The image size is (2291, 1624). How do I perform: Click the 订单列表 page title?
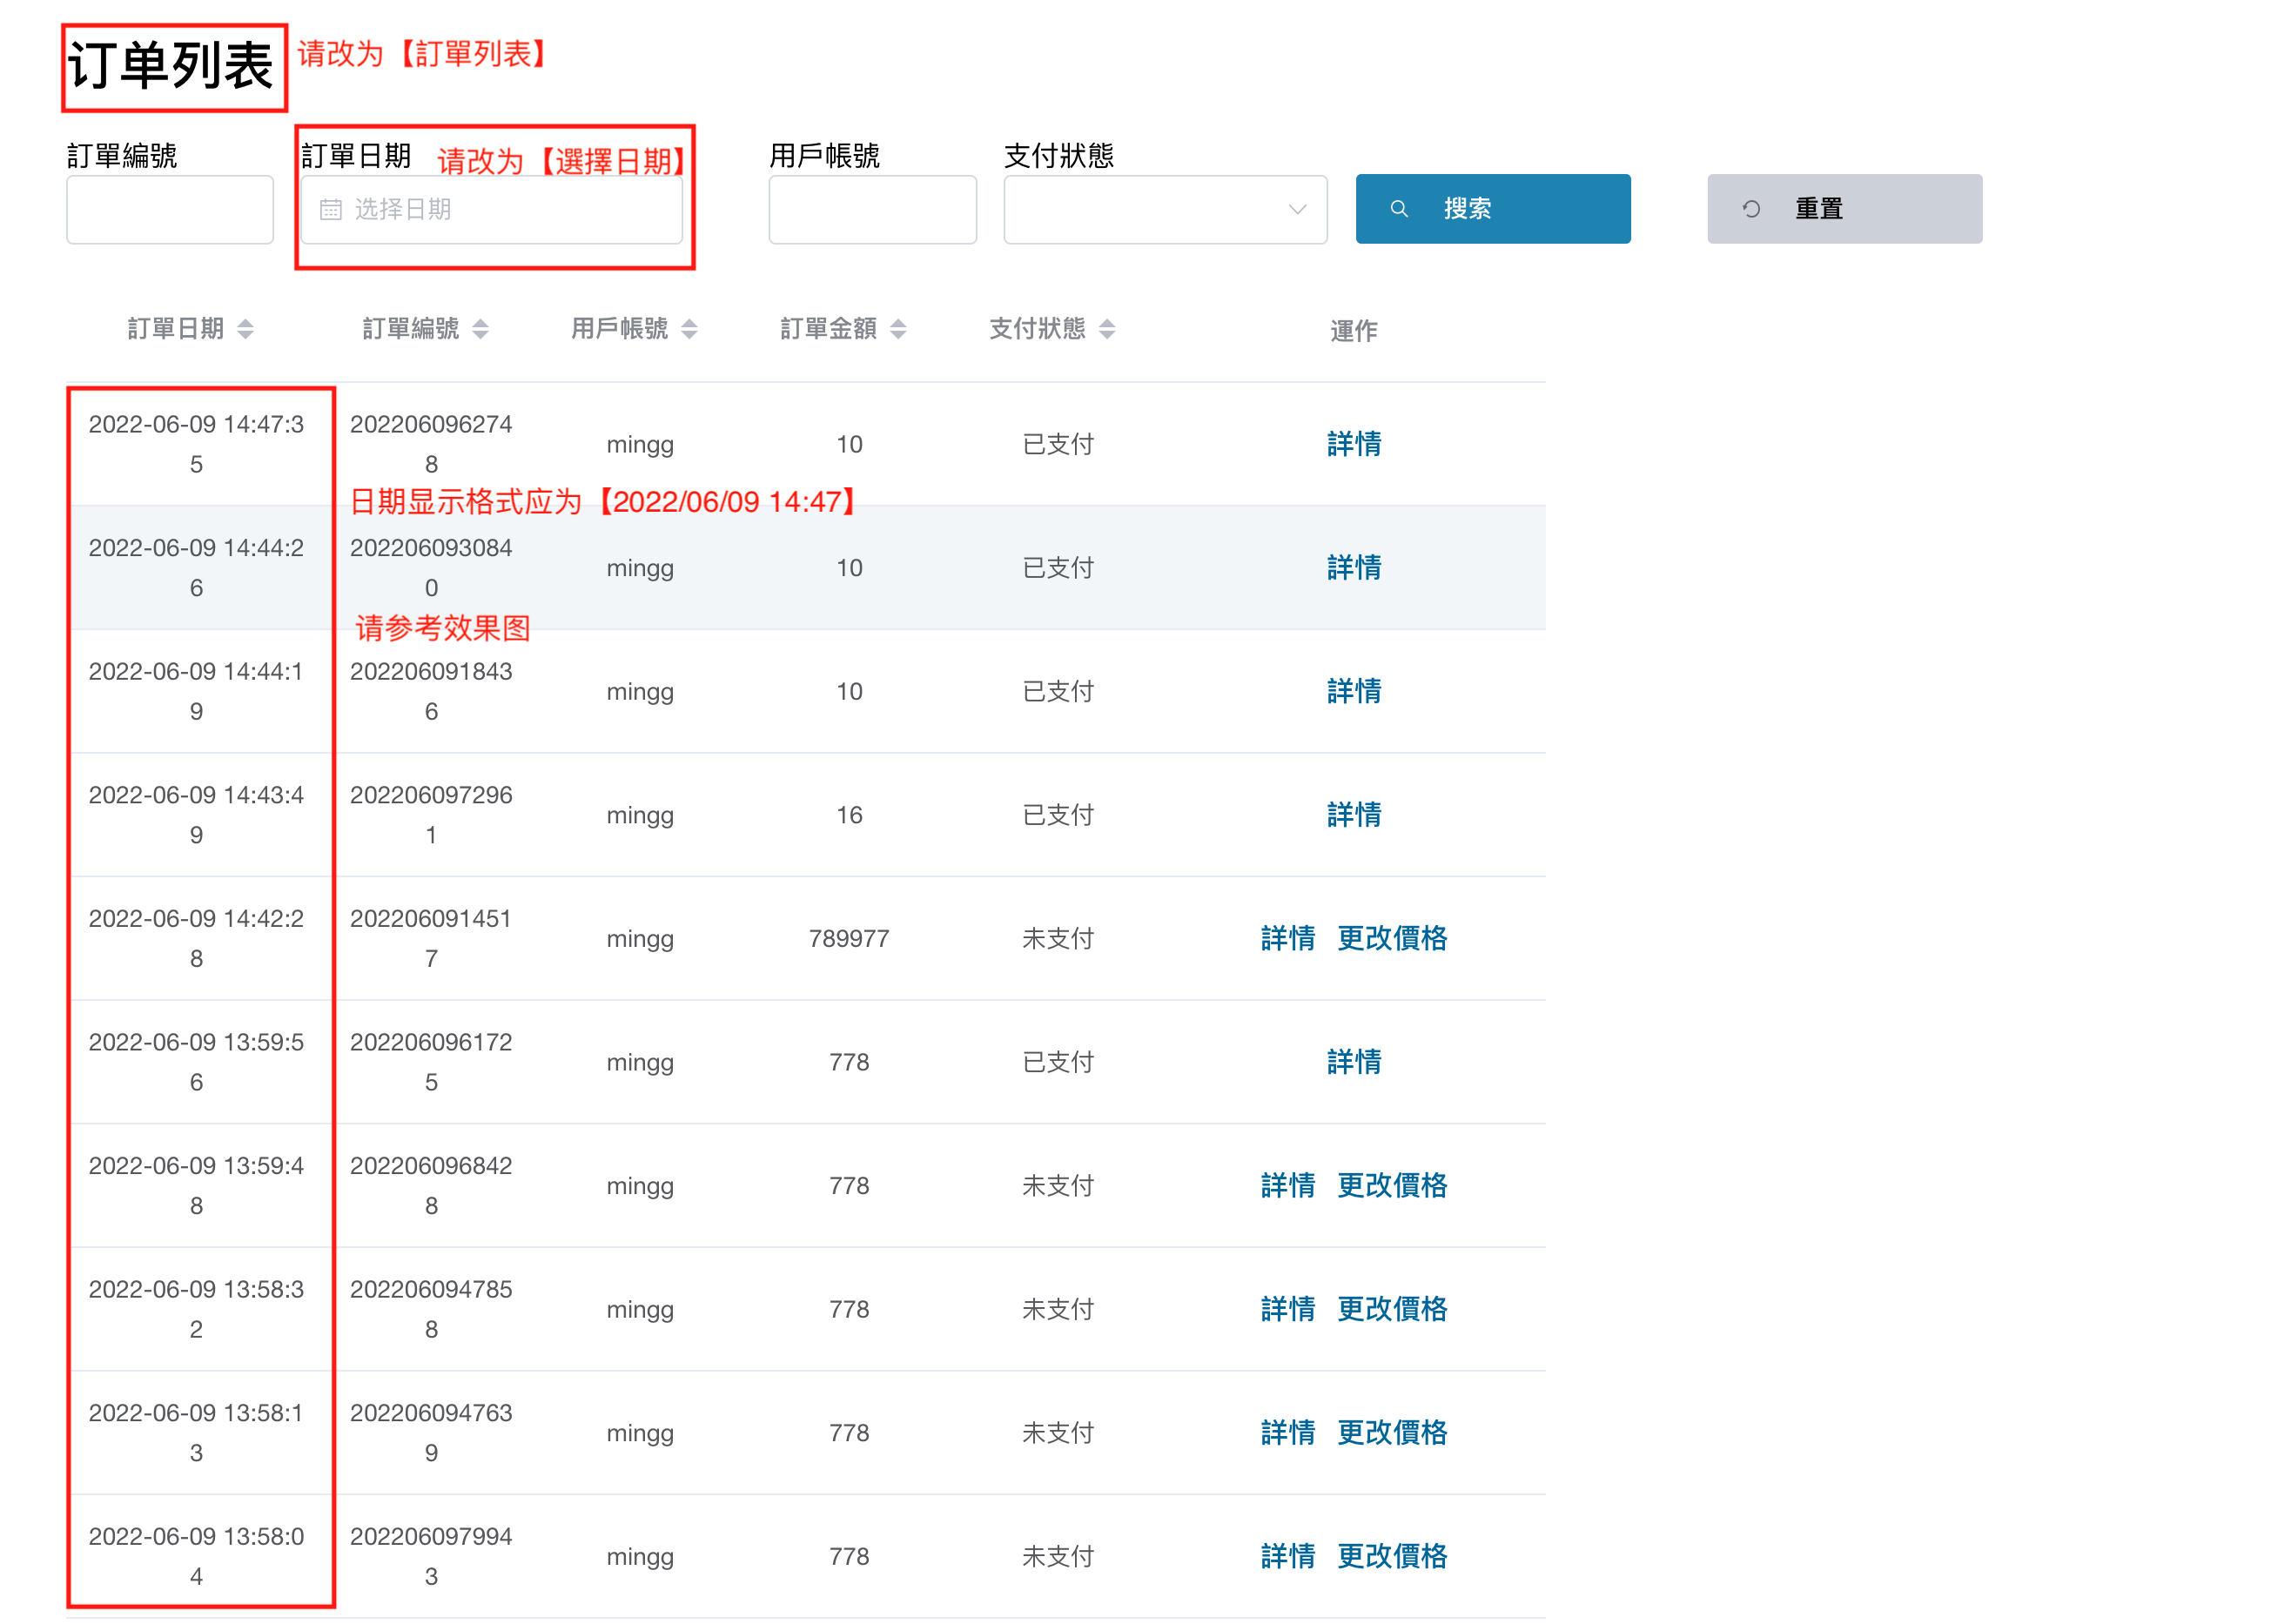click(x=170, y=66)
